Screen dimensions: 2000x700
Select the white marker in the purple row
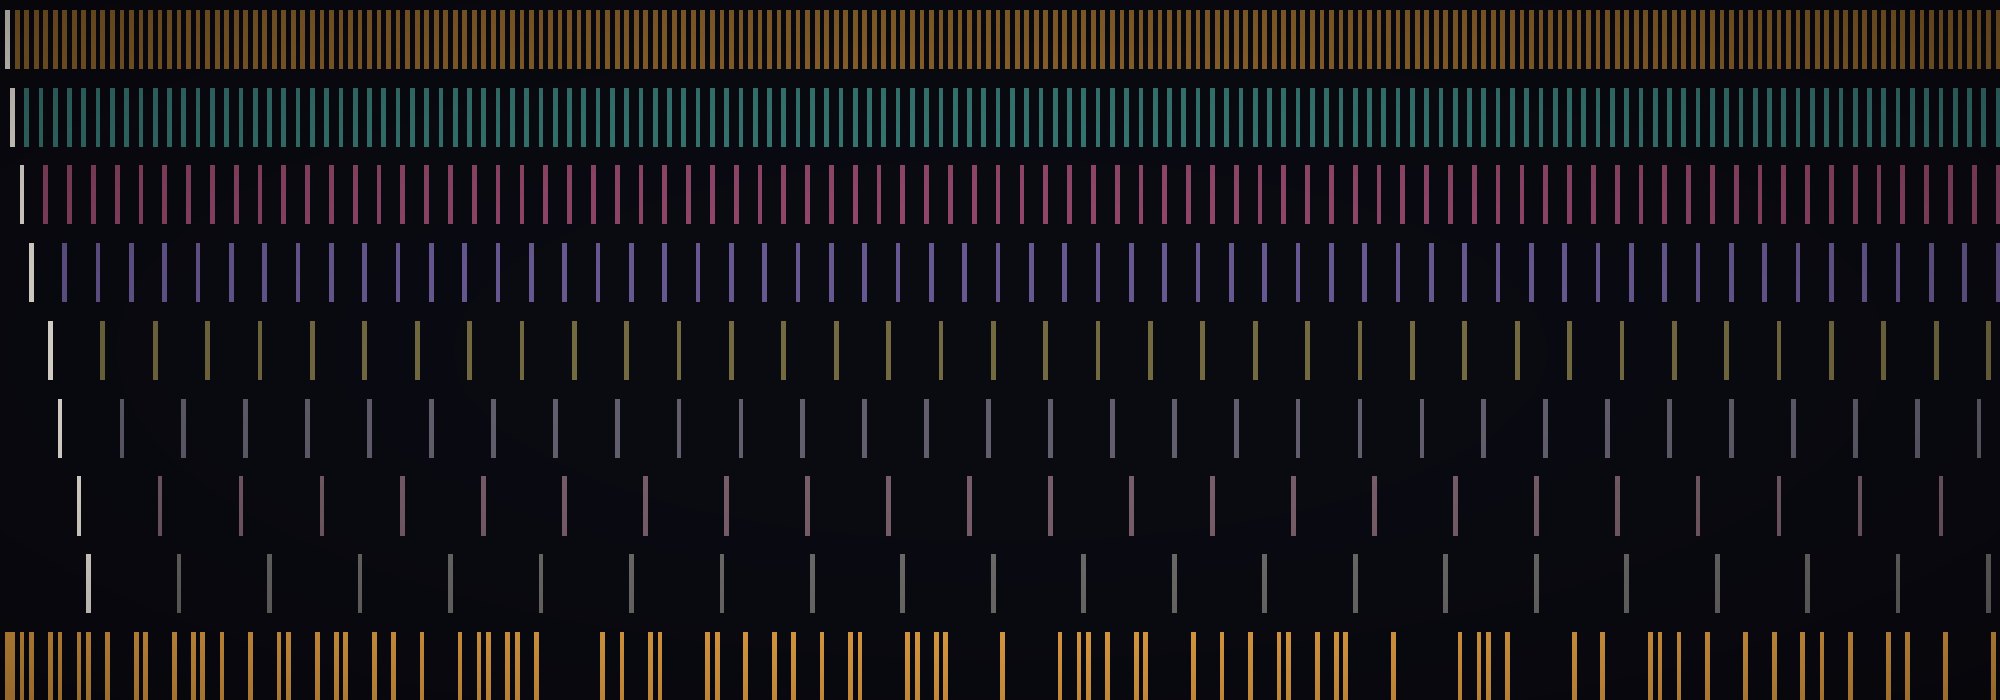click(x=32, y=272)
